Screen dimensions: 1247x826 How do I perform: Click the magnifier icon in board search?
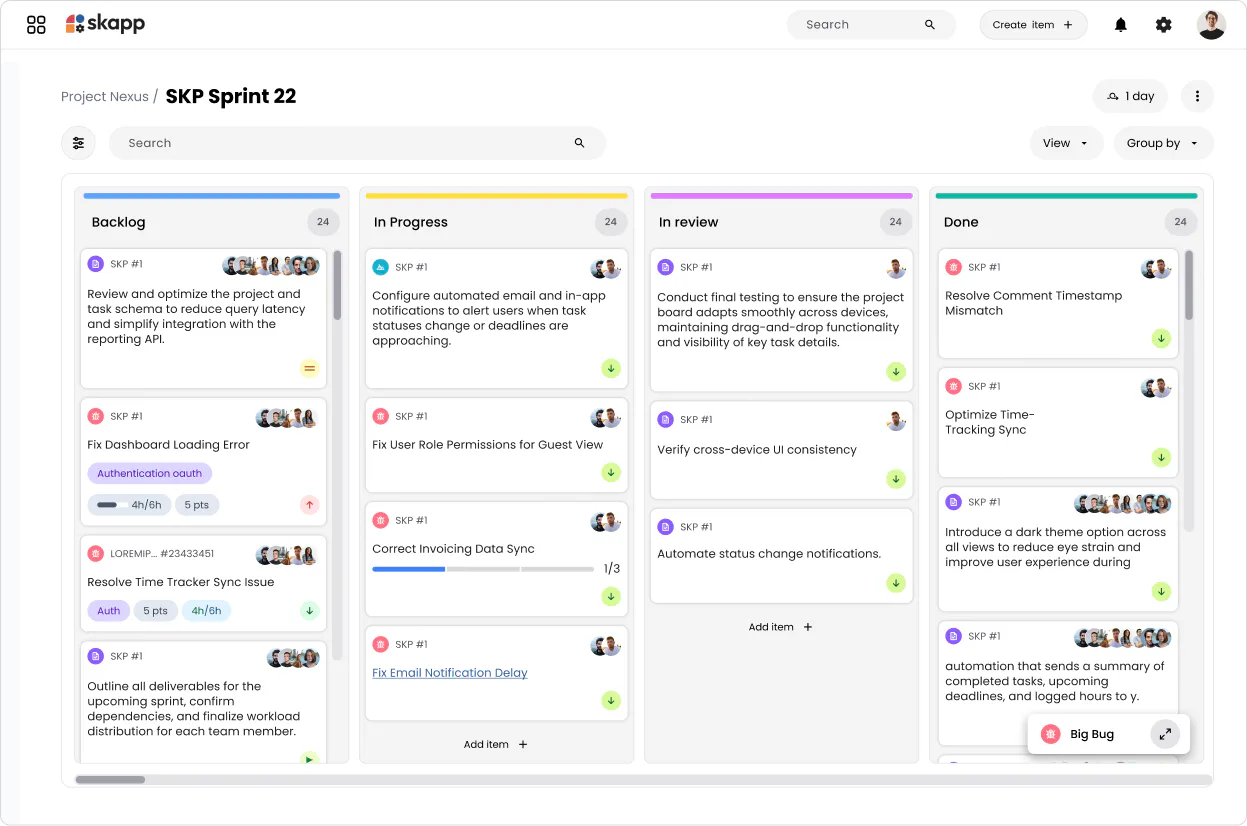pos(579,143)
